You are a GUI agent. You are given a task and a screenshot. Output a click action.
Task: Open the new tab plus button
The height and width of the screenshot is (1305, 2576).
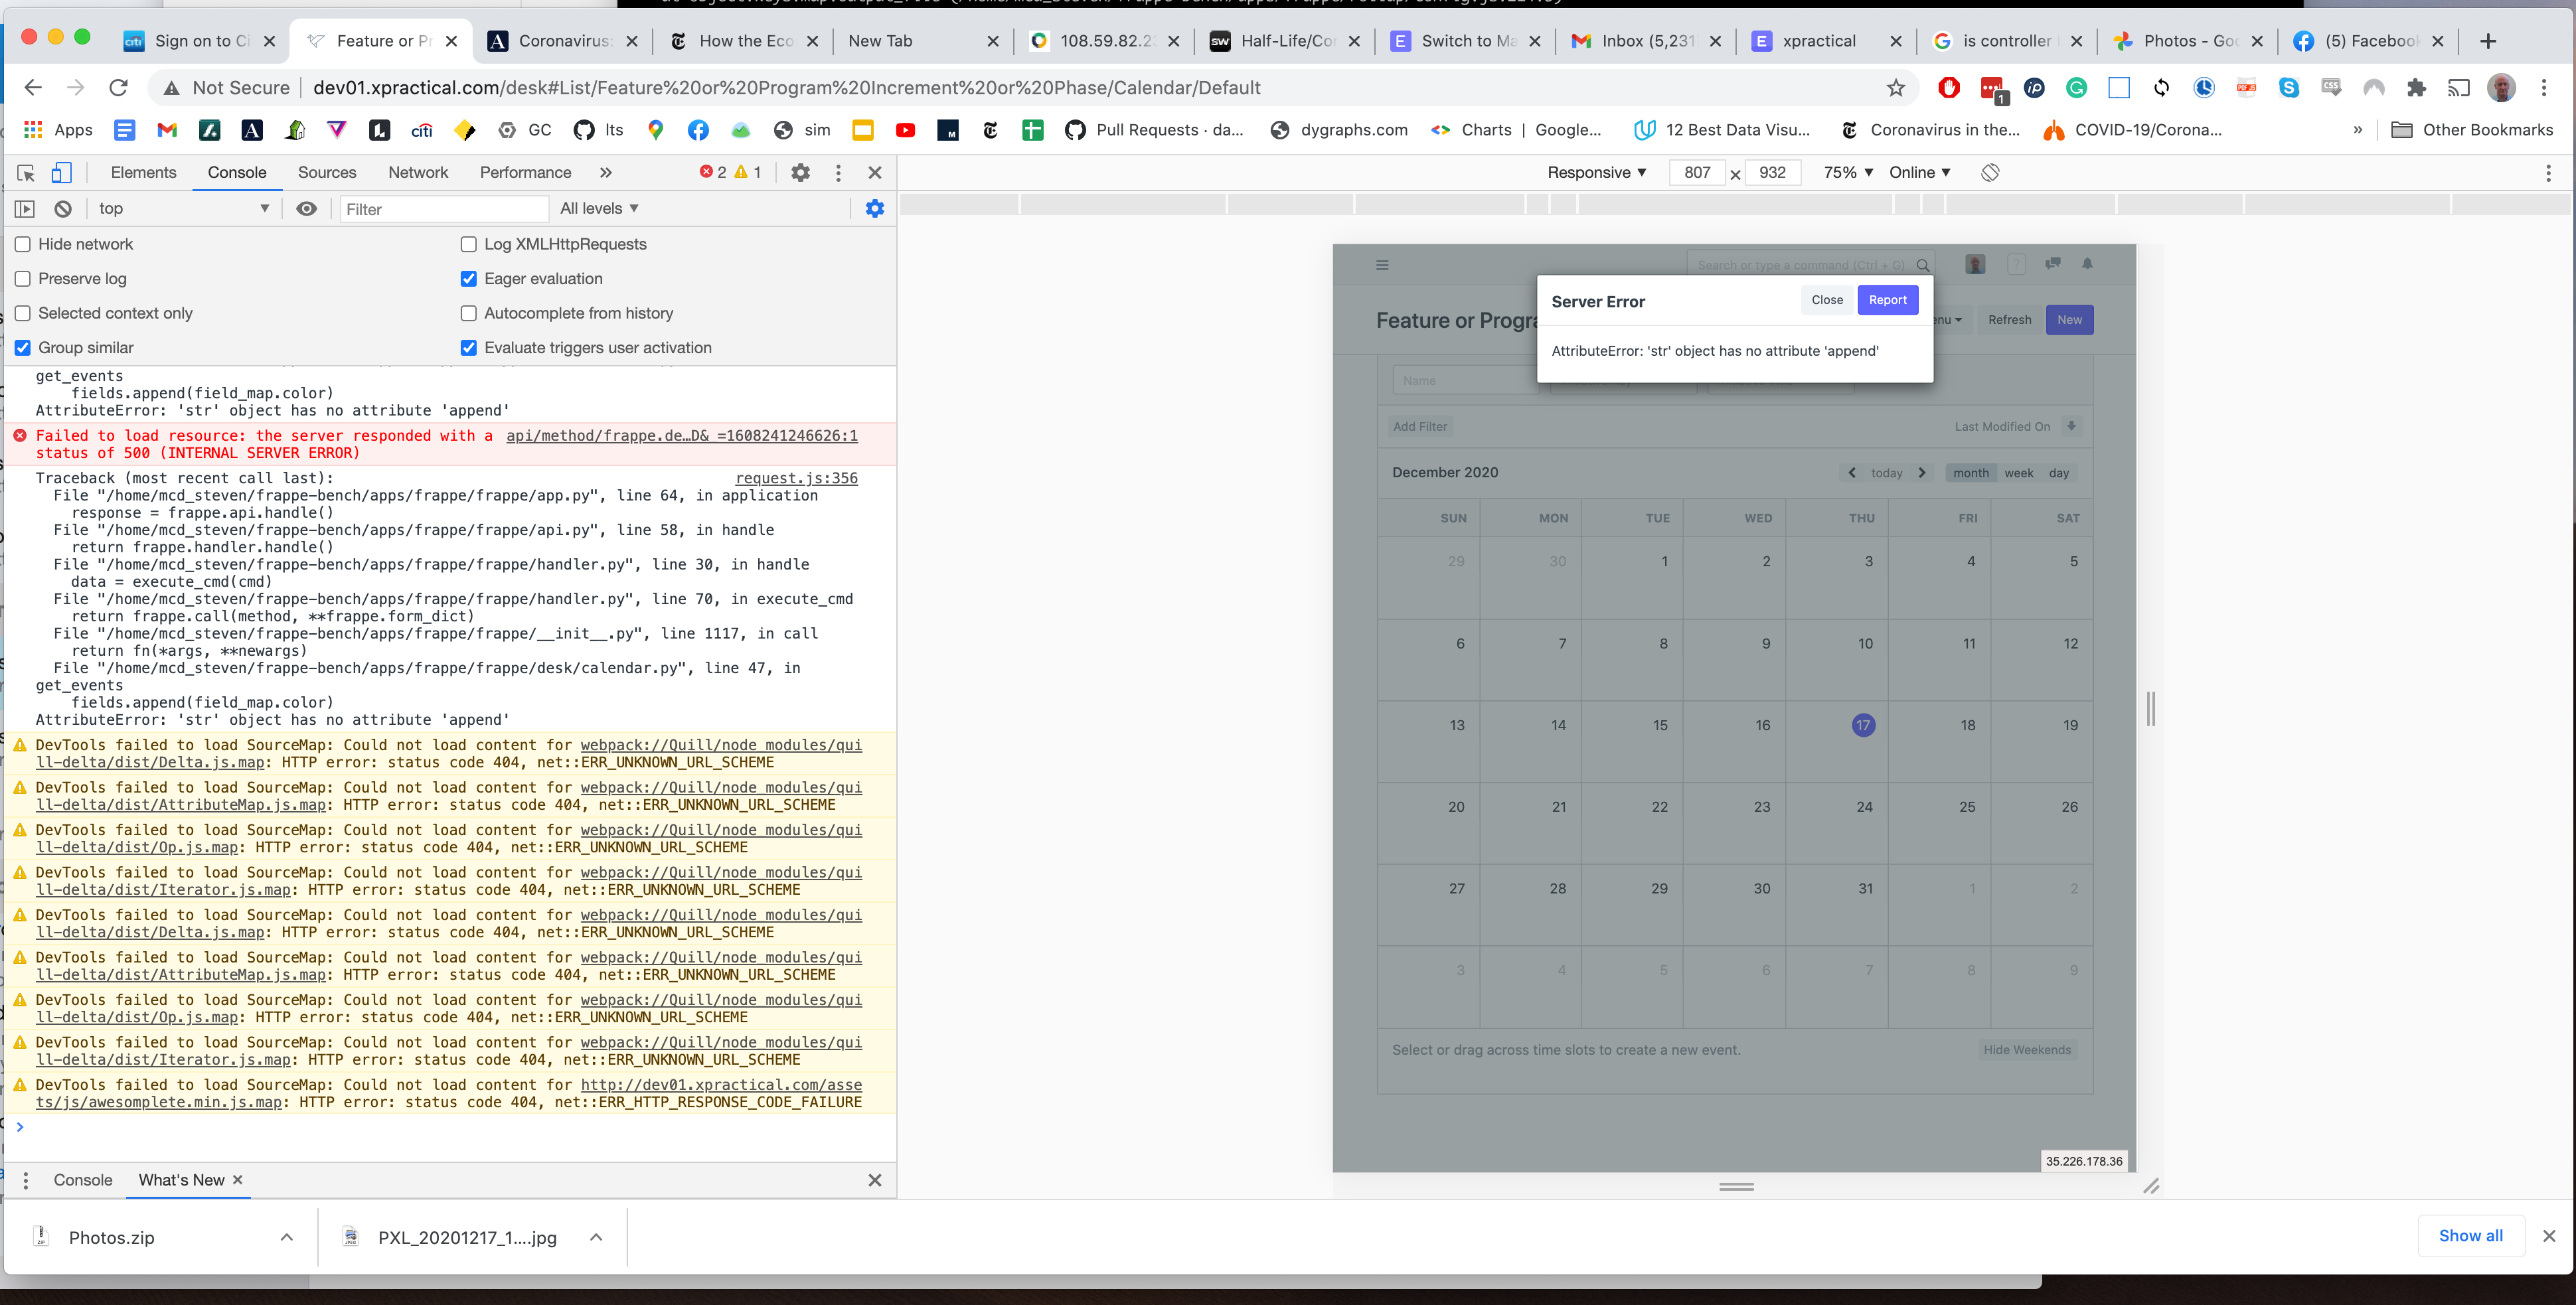[2488, 41]
